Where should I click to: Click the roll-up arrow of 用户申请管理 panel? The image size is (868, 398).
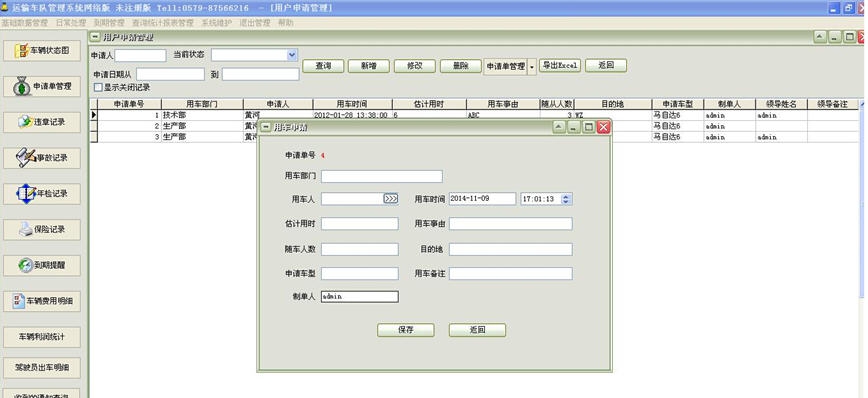[820, 37]
